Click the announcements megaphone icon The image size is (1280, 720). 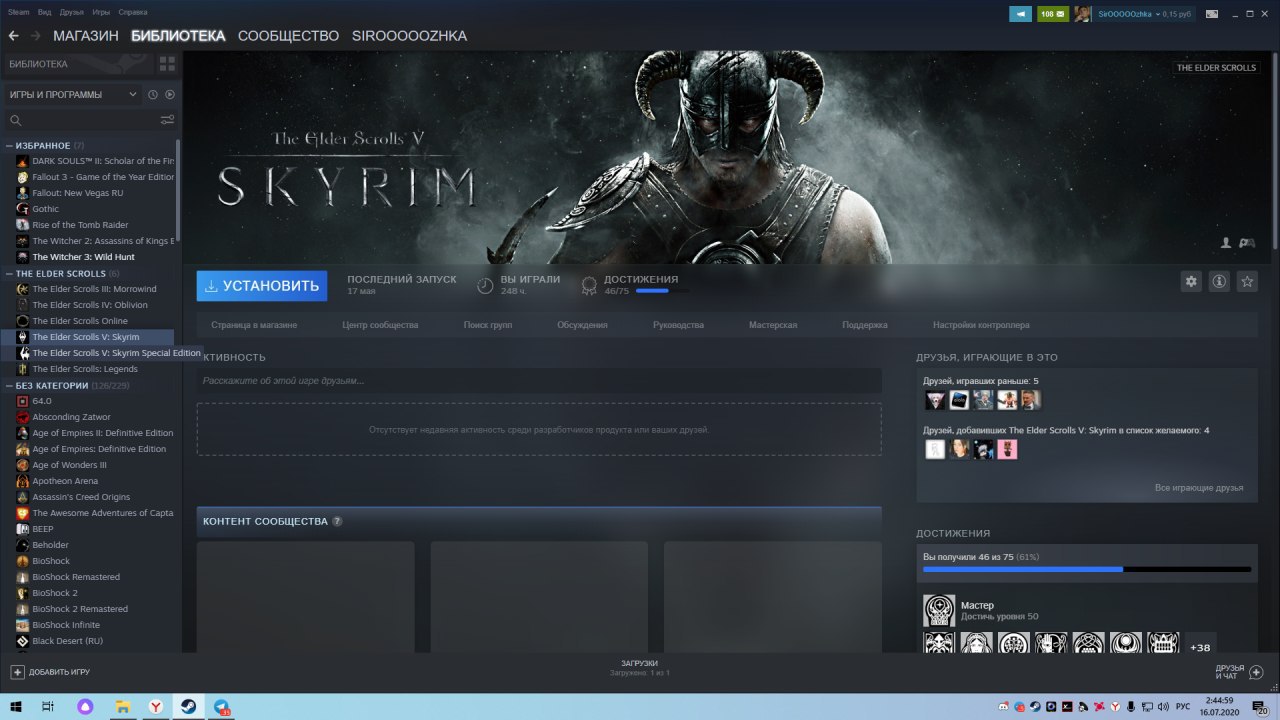pos(1020,14)
